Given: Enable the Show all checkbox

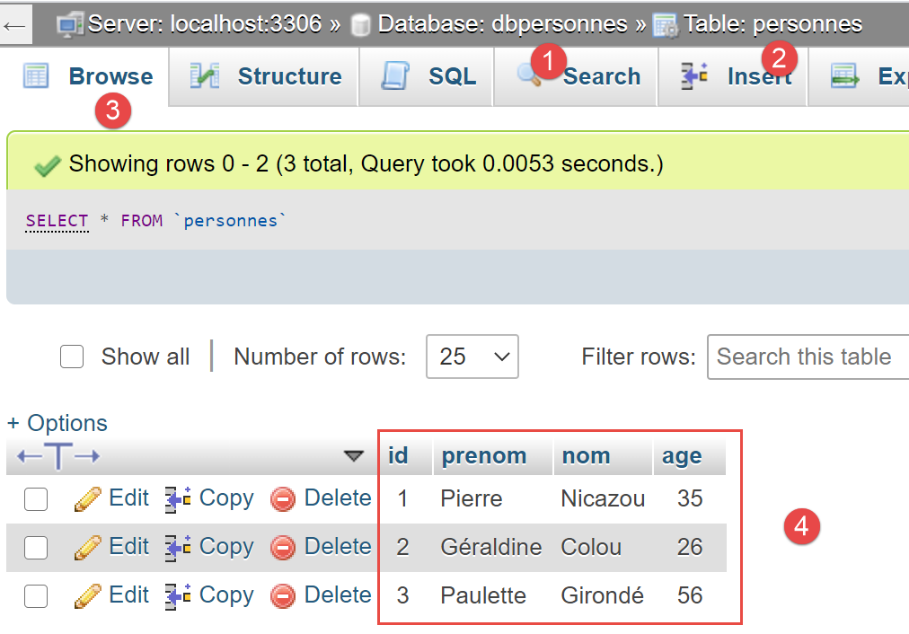Looking at the screenshot, I should (x=72, y=357).
